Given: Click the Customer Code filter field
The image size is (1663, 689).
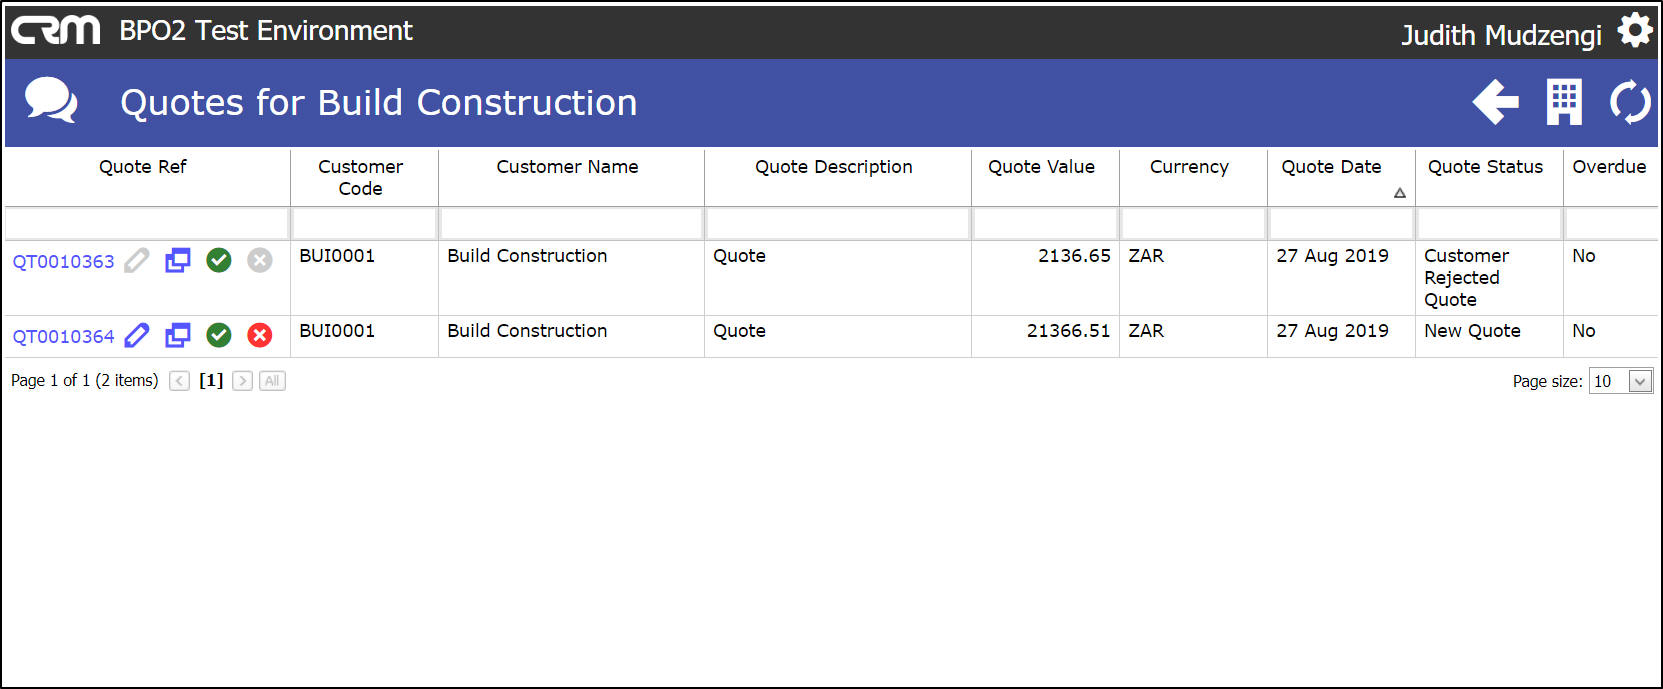Looking at the screenshot, I should click(364, 223).
